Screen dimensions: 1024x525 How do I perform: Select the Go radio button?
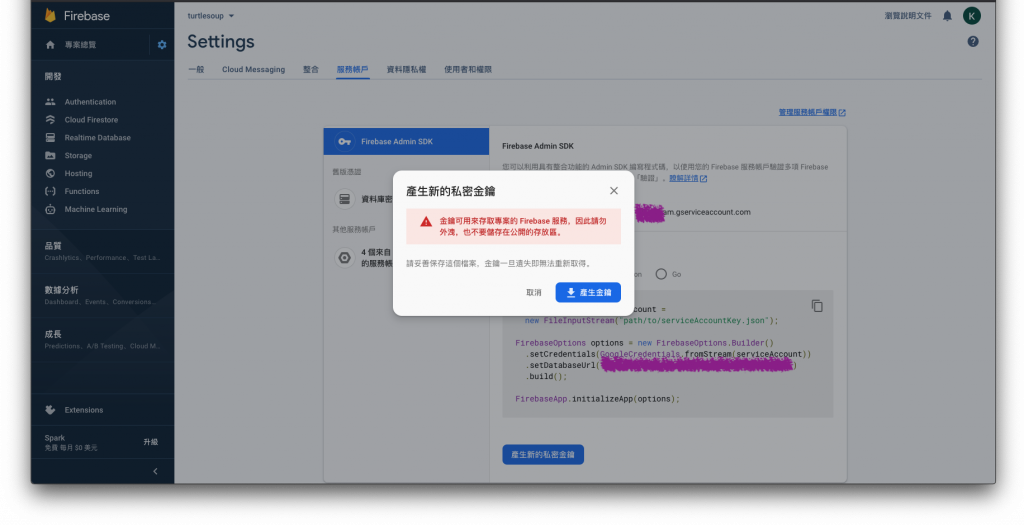[x=661, y=274]
